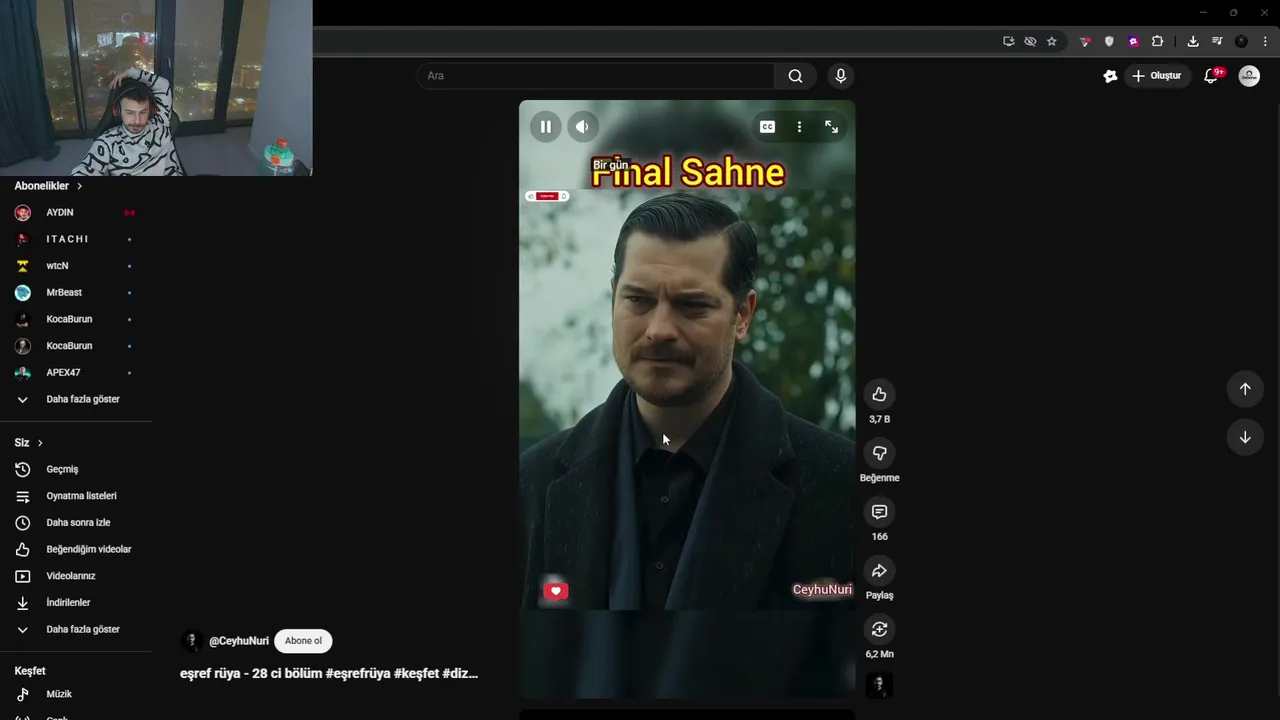Bookmark the page with the star icon
Viewport: 1280px width, 720px height.
click(x=1052, y=41)
